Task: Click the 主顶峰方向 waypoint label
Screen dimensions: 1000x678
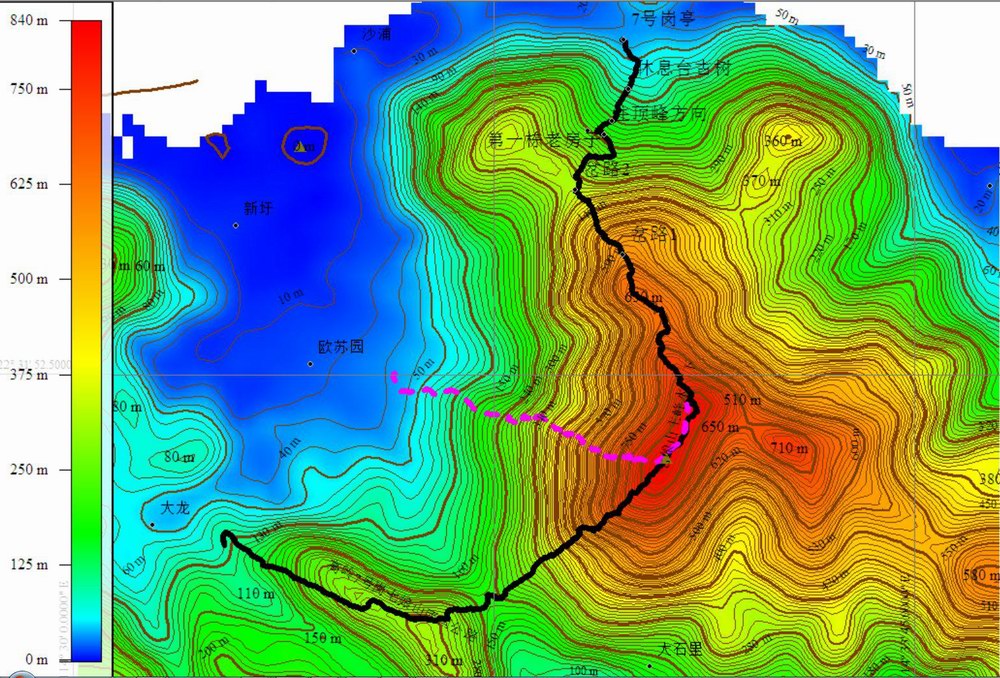Action: click(663, 114)
